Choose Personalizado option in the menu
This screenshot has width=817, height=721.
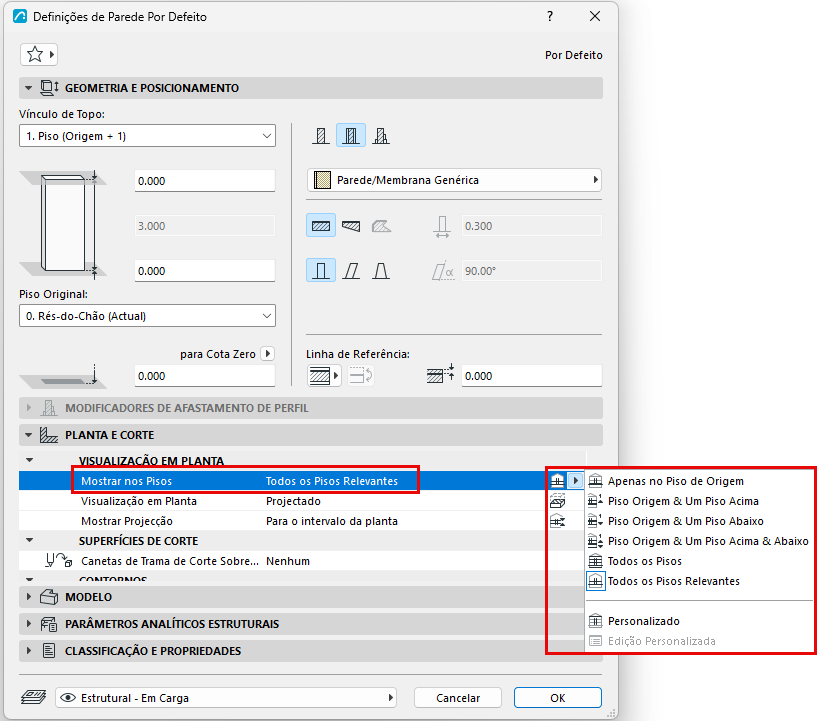[699, 621]
